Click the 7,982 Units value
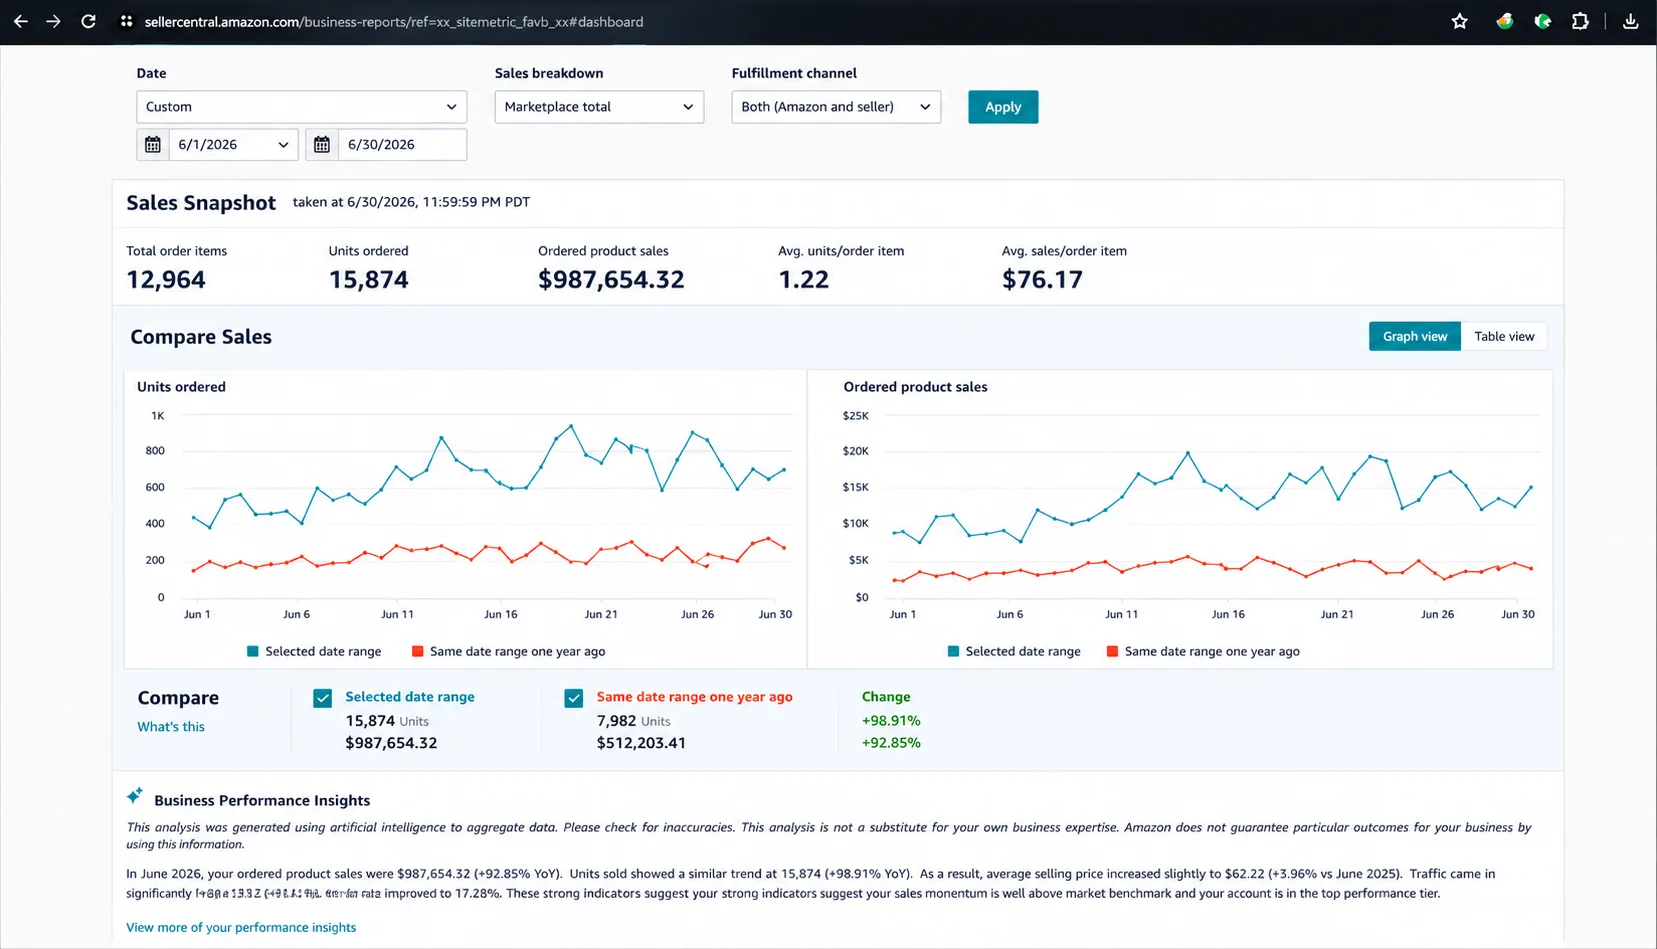Screen dimensions: 1657x949 (633, 721)
